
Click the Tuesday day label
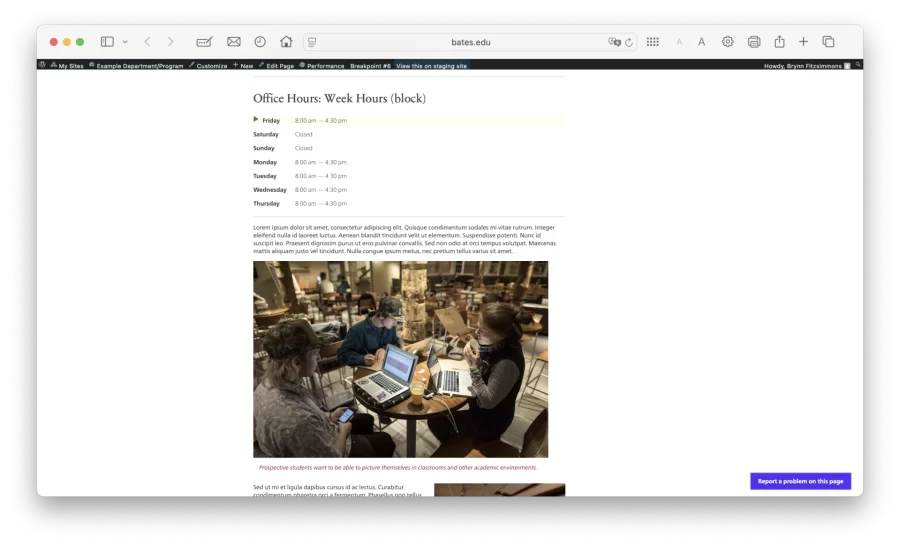point(265,176)
